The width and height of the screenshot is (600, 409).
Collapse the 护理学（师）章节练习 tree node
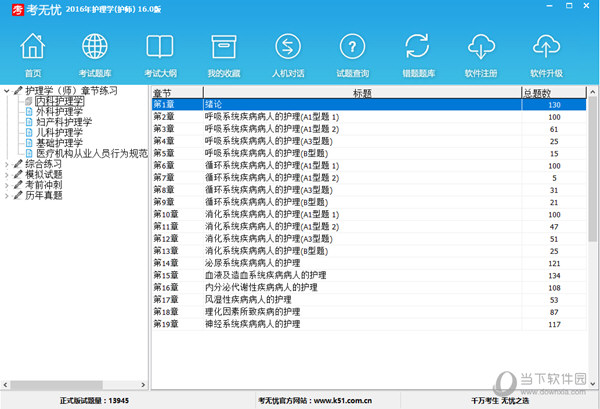point(7,91)
